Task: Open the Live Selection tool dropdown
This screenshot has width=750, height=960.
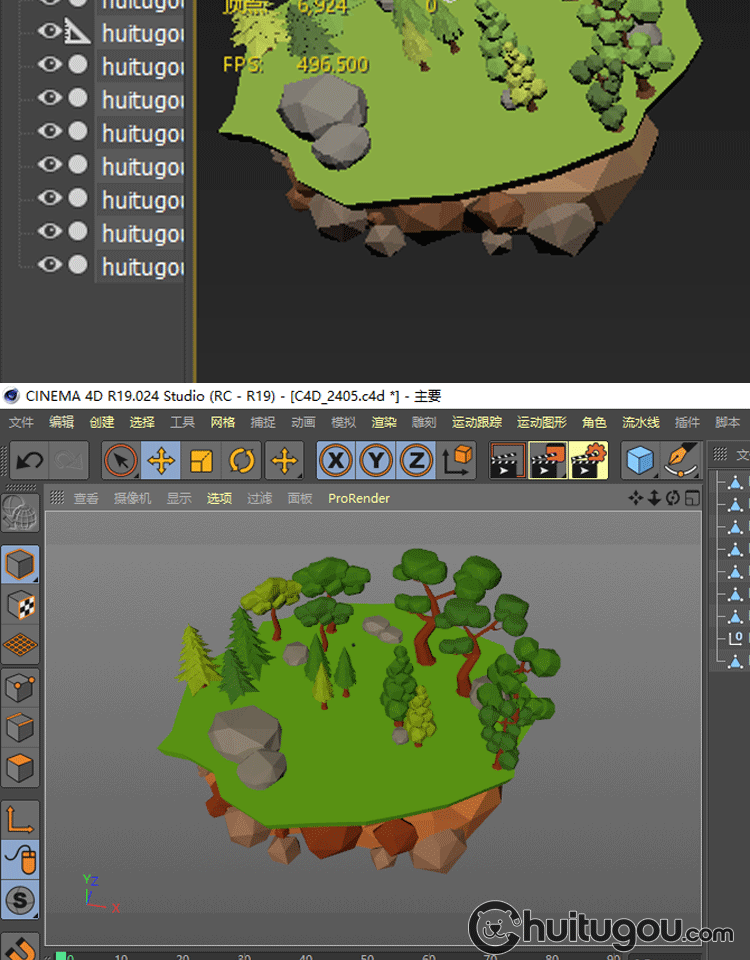Action: coord(121,461)
